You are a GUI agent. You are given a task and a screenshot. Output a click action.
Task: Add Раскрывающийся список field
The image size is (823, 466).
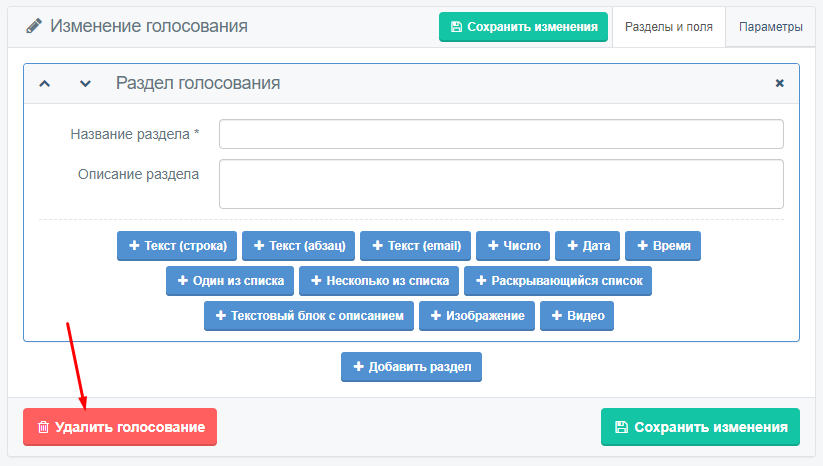(558, 281)
